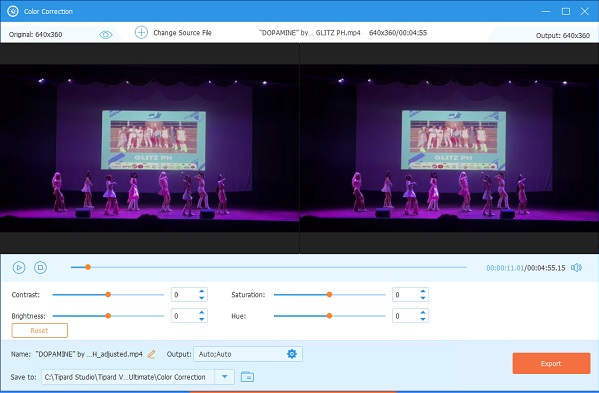Open the save folder icon
The width and height of the screenshot is (599, 393).
tap(248, 377)
